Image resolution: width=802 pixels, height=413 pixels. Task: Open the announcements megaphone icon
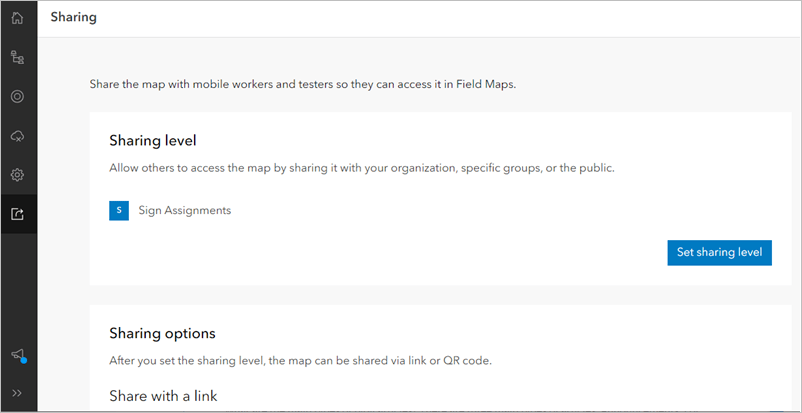pyautogui.click(x=17, y=354)
